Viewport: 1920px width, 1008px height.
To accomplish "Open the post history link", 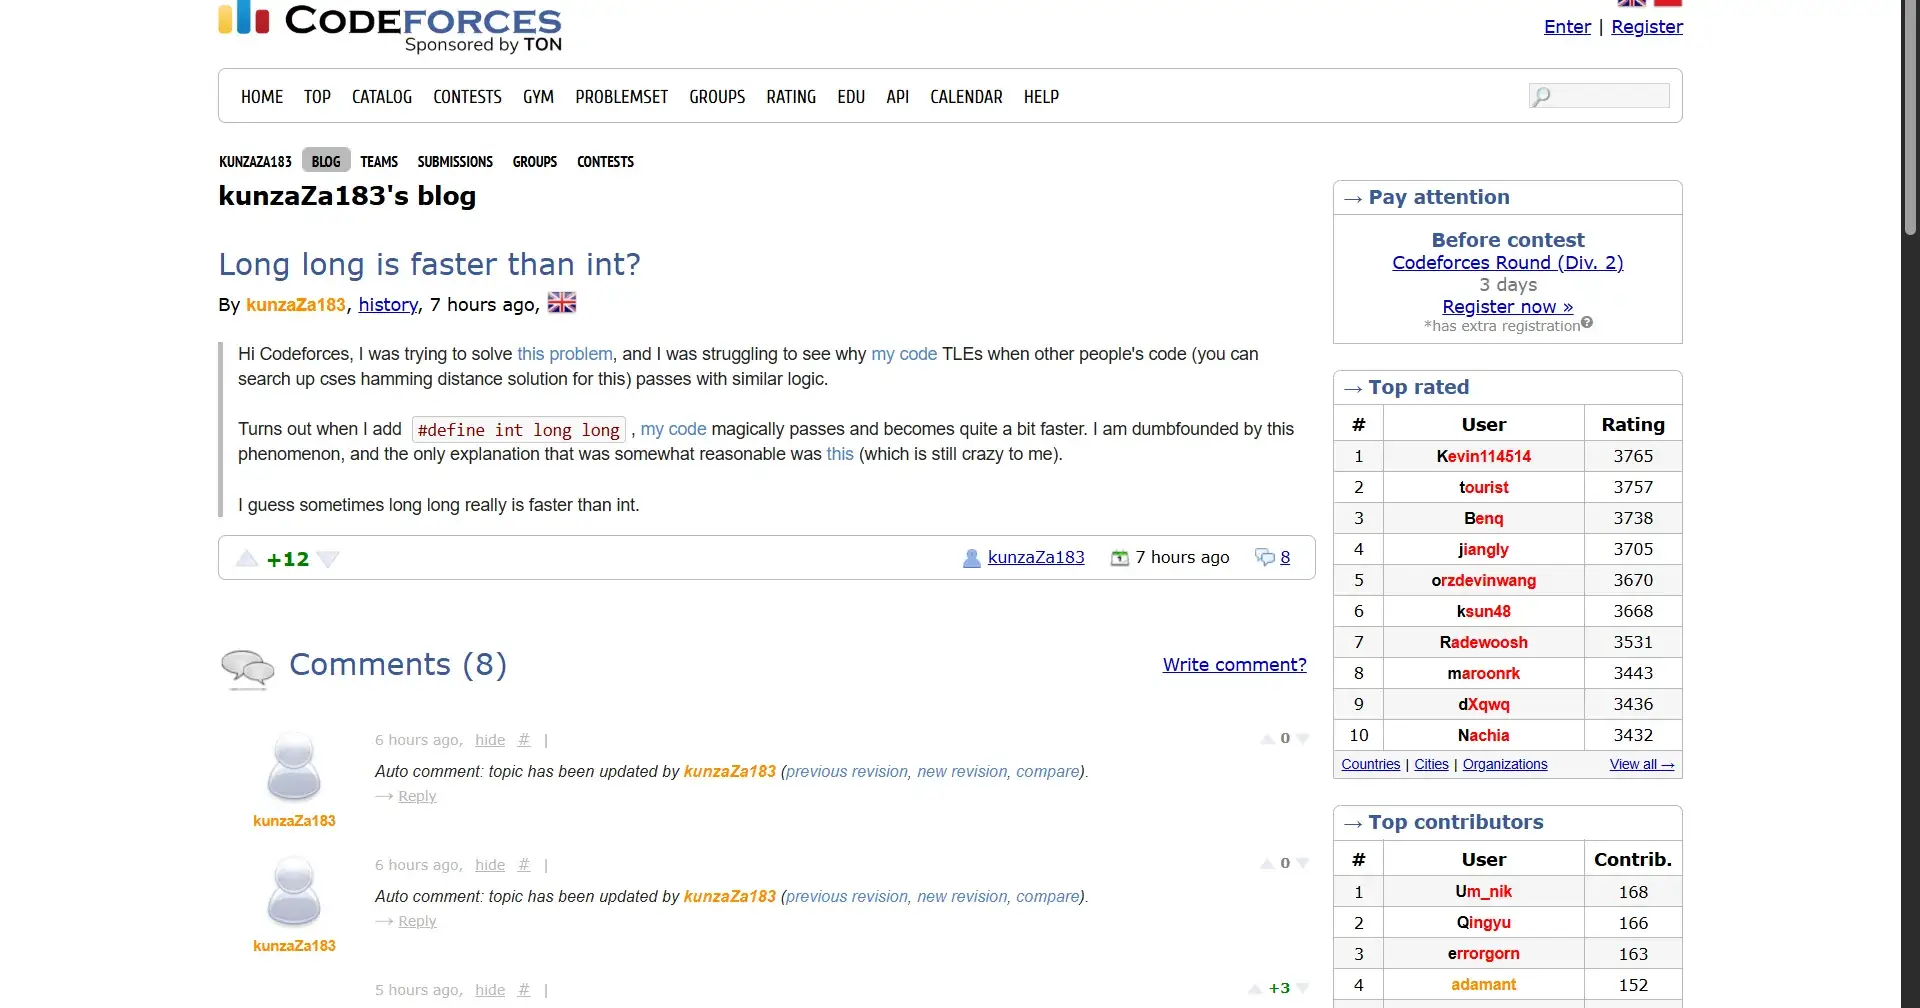I will pos(388,304).
